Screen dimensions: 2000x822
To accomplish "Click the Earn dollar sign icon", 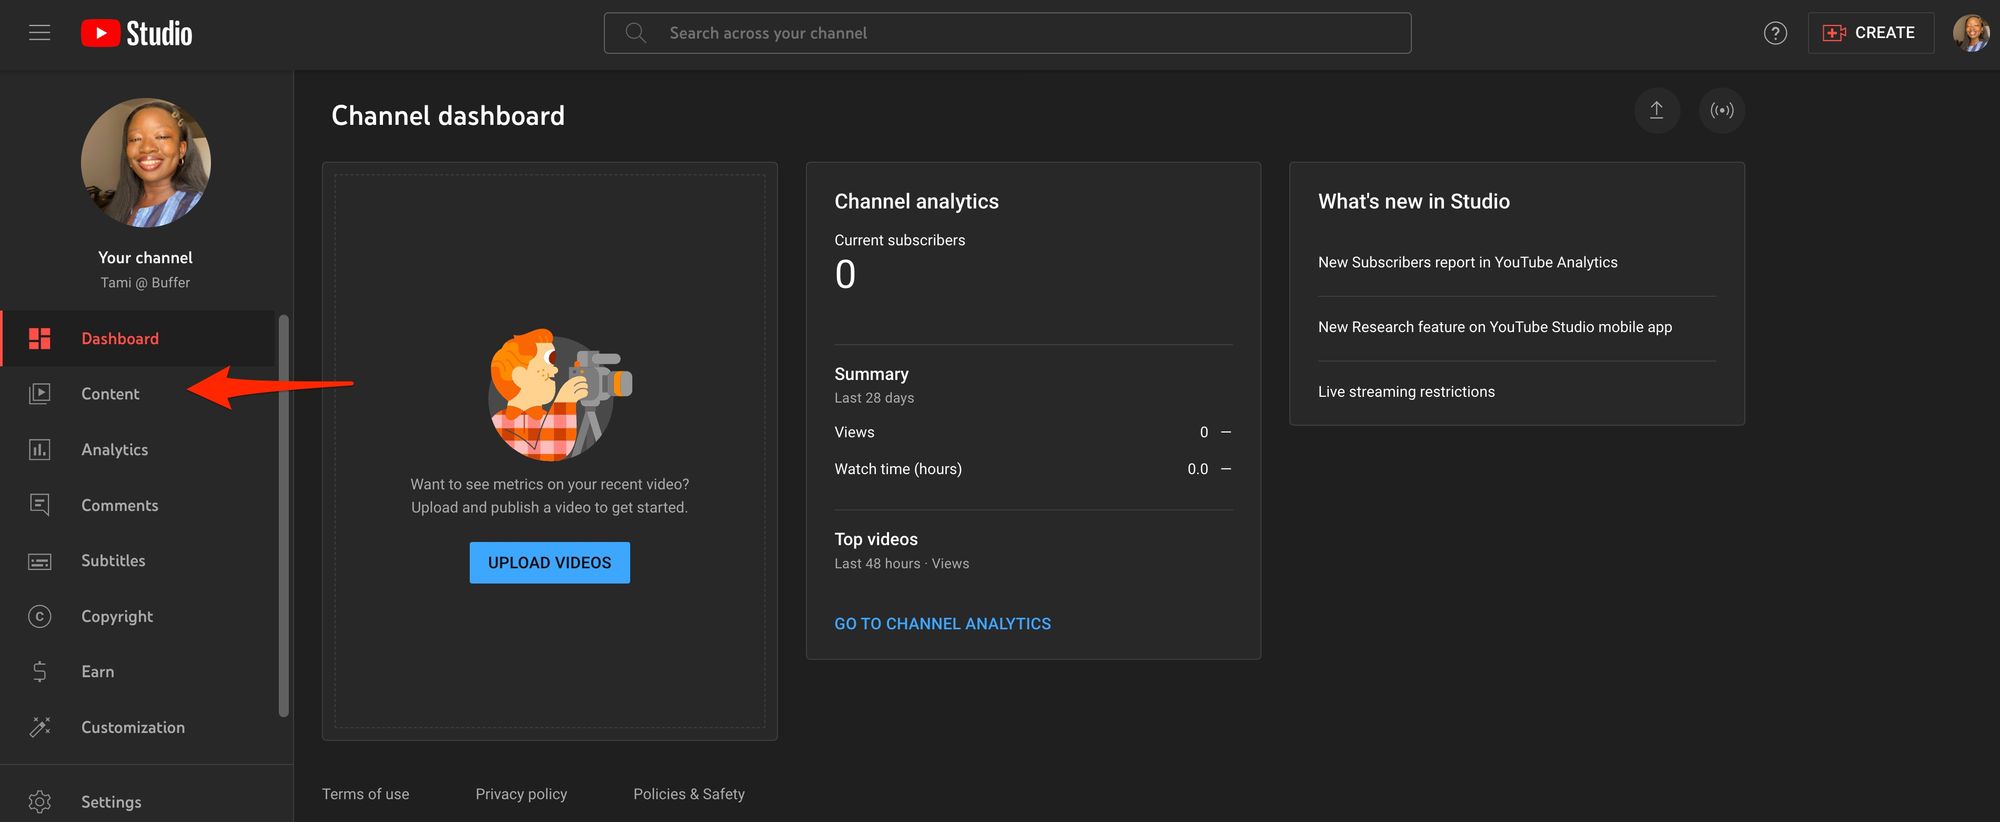I will (x=40, y=672).
